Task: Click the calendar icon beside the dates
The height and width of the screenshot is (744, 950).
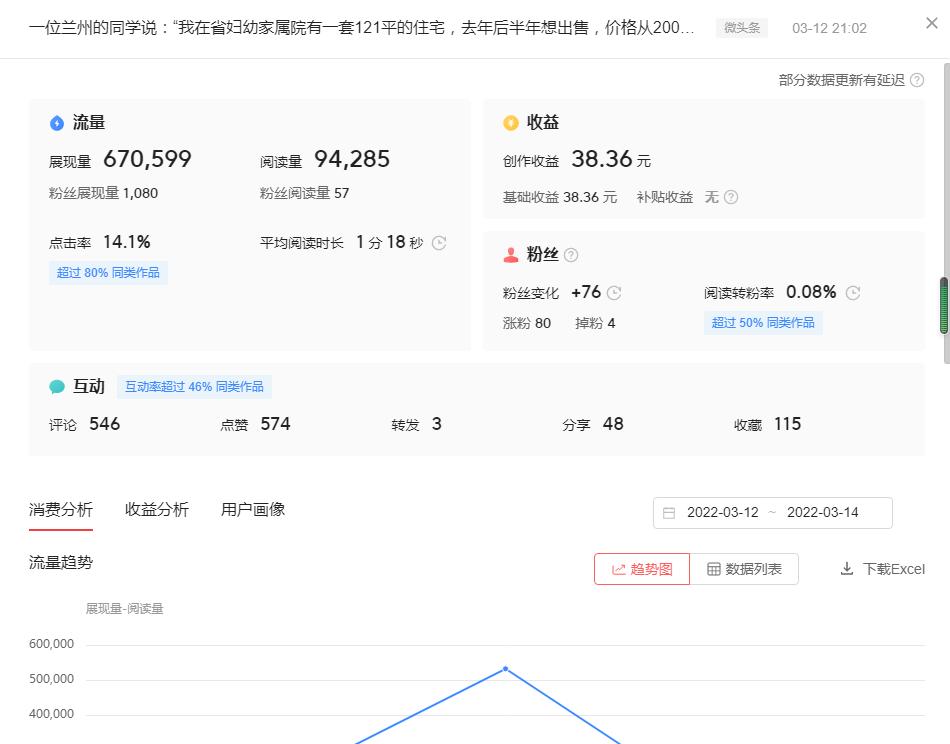Action: click(668, 512)
